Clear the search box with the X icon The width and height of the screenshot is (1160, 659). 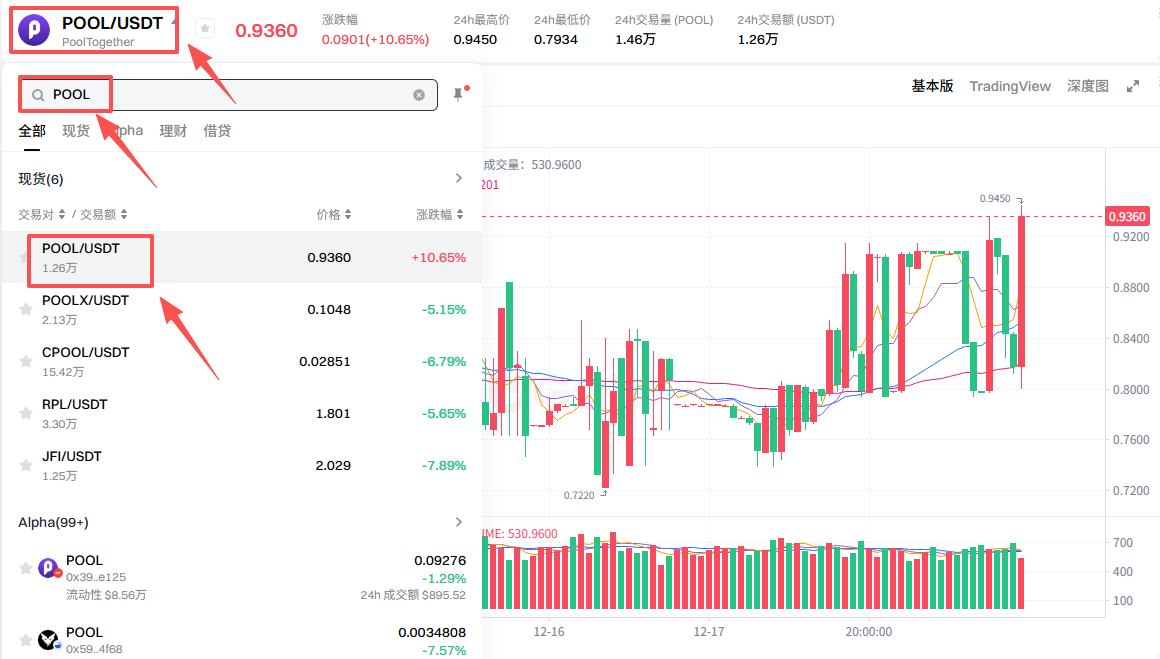click(419, 94)
